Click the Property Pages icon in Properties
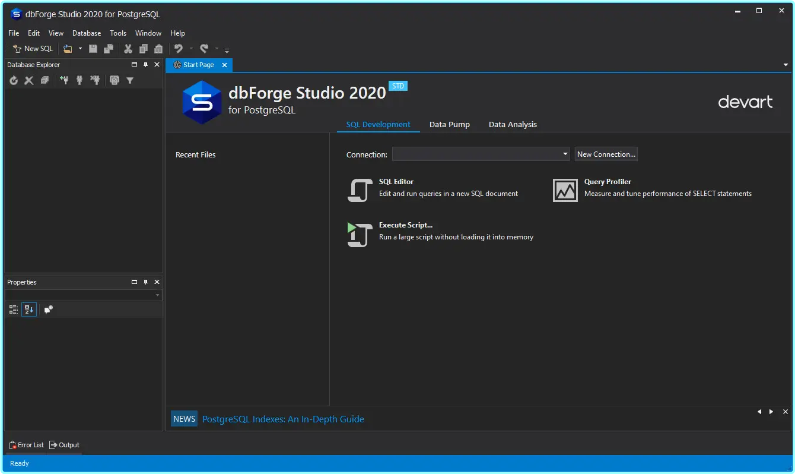The image size is (795, 474). (48, 309)
